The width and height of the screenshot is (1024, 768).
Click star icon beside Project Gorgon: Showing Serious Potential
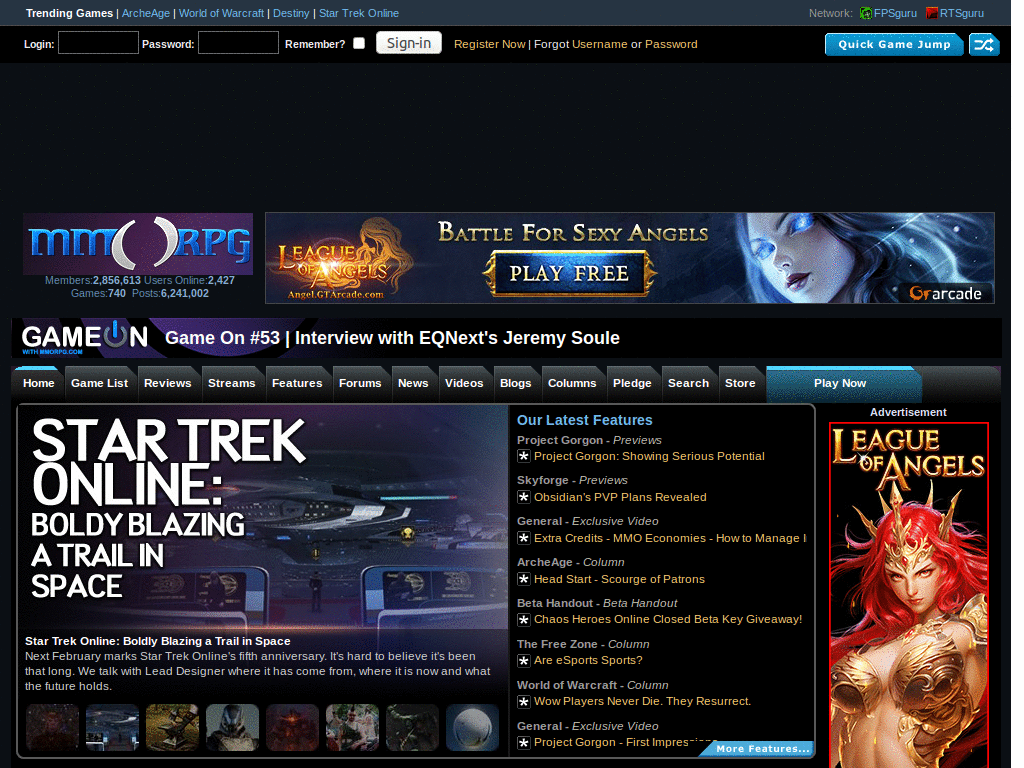point(524,456)
